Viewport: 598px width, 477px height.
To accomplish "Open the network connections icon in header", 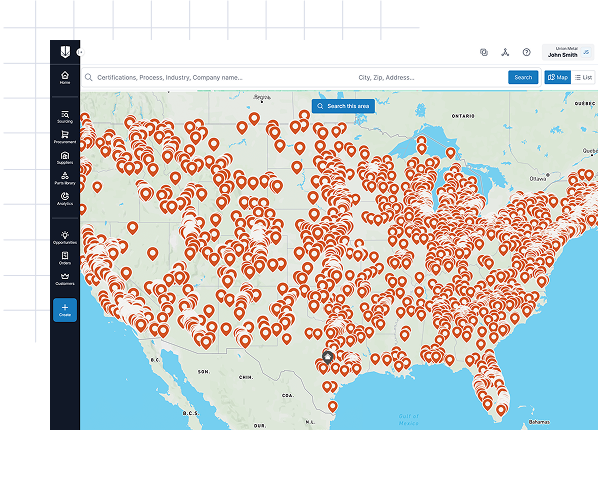I will click(505, 52).
